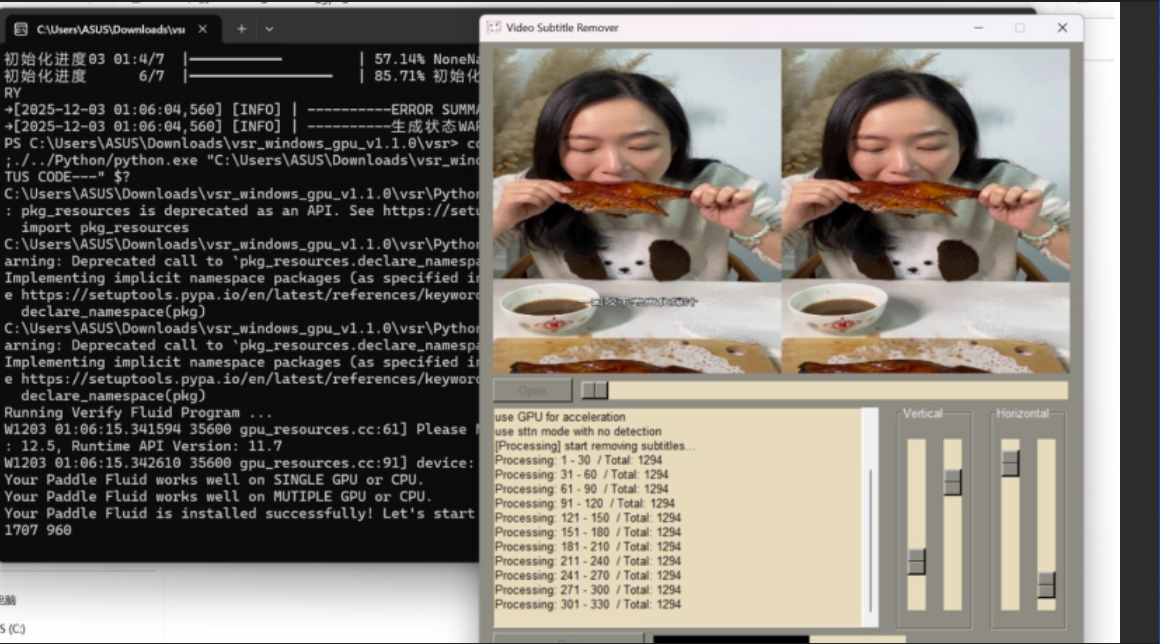The height and width of the screenshot is (644, 1160).
Task: Expand the terminal profile dropdown arrow
Action: (268, 30)
